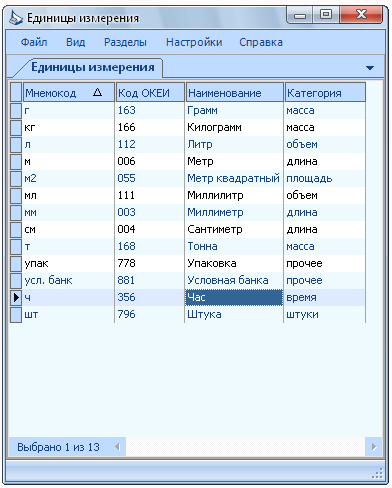This screenshot has width=392, height=488.
Task: Click OKEI code 006 cell
Action: [149, 161]
